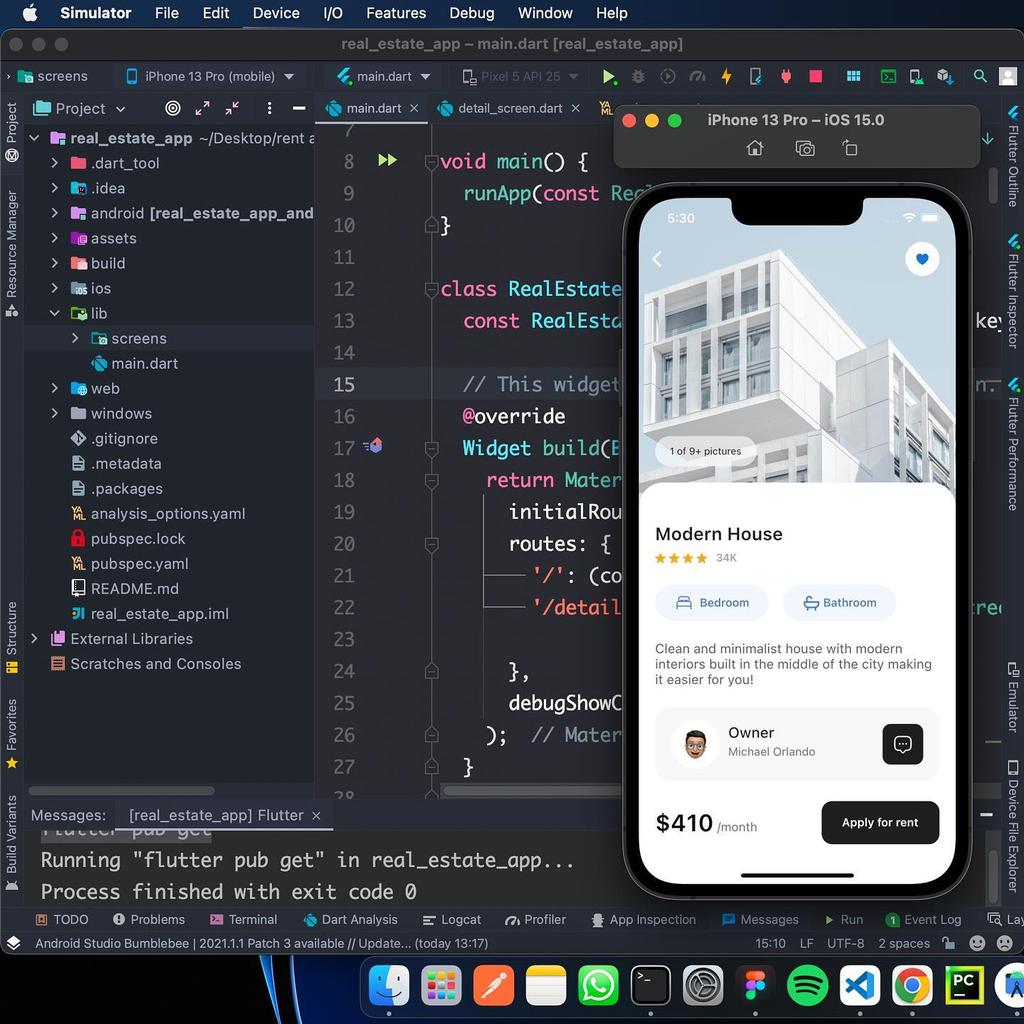Rotate simulator device icon
1024x1024 pixels.
(x=850, y=149)
